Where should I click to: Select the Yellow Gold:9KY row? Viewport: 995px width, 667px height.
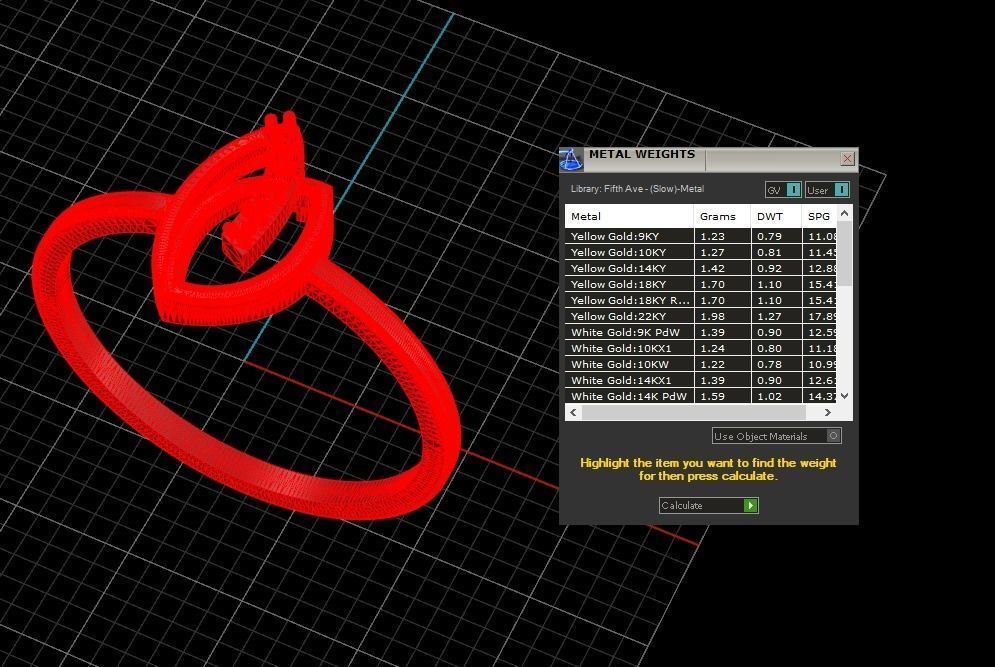pos(701,236)
